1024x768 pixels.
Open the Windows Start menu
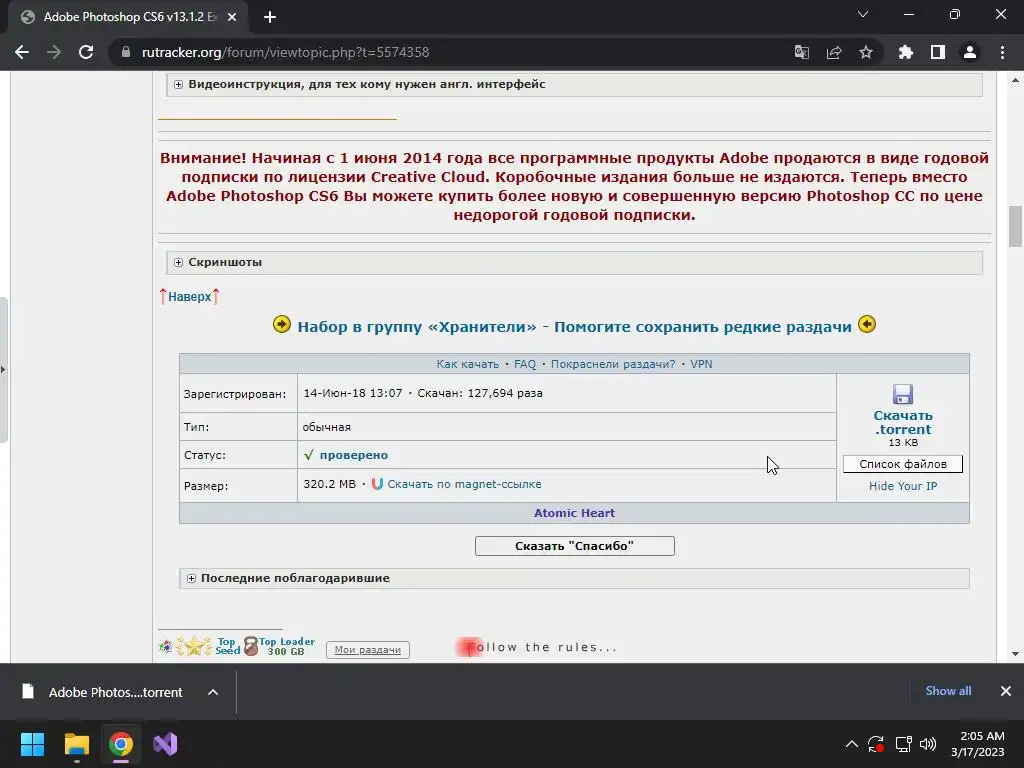(x=32, y=744)
